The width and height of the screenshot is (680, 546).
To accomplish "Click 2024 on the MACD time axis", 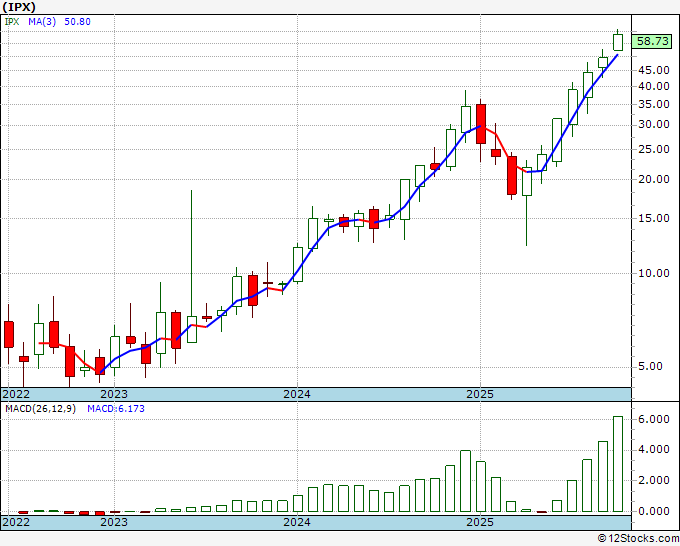I will coord(297,522).
